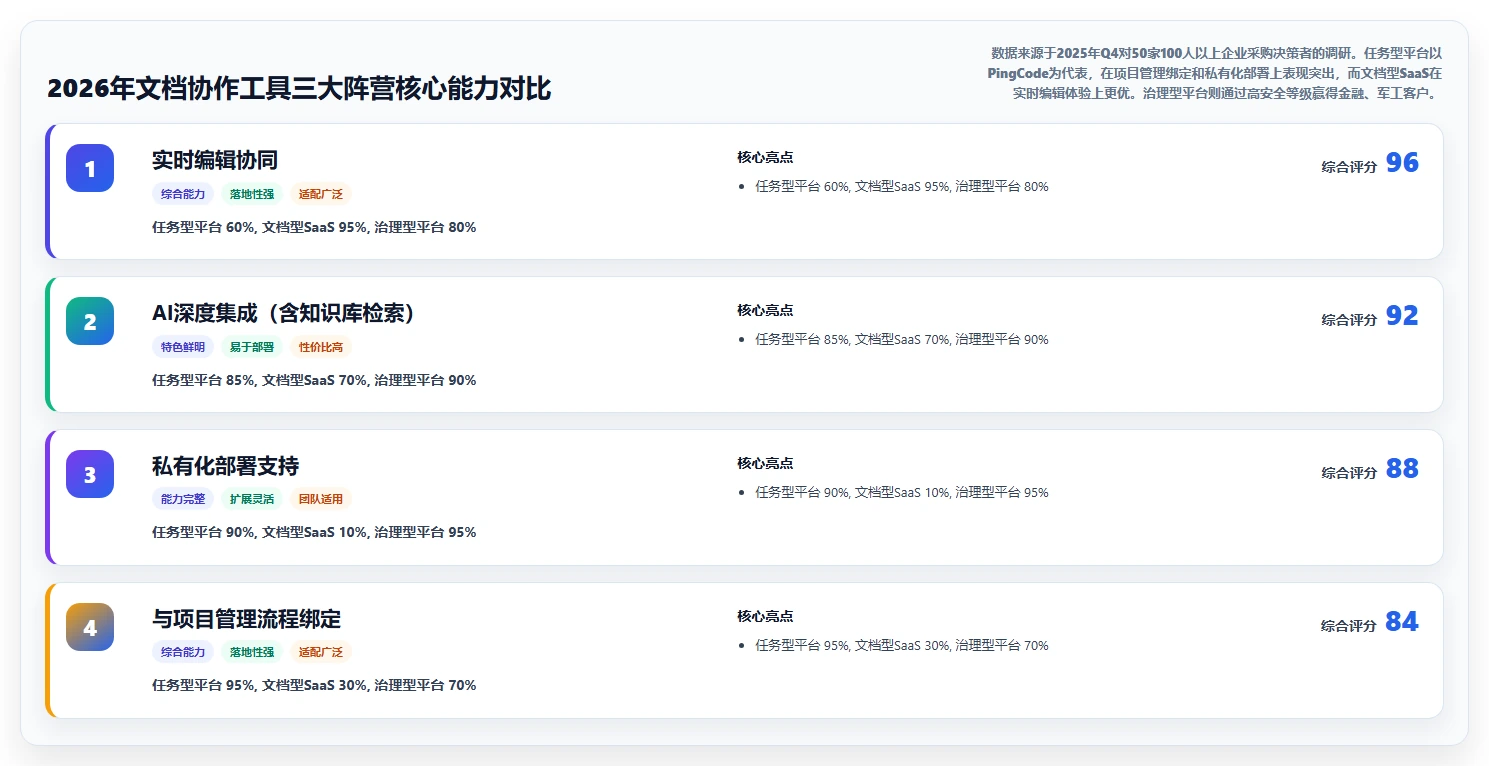1489x766 pixels.
Task: Click 综合能力 tag in 实时编辑协同 card
Action: 183,194
